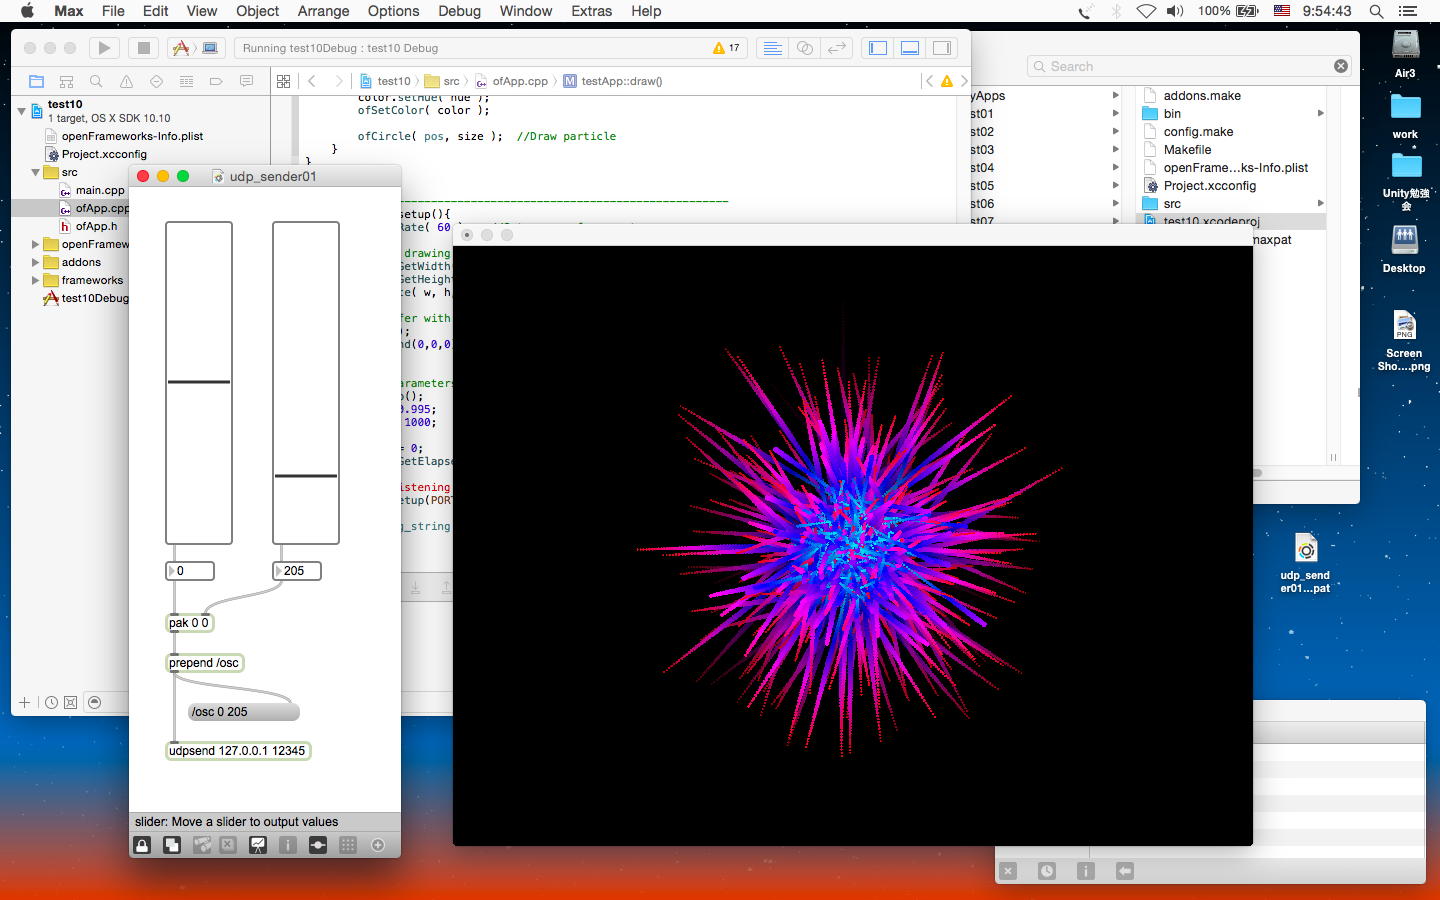Screen dimensions: 1440x900
Task: Expand the frameworks group
Action: (x=35, y=280)
